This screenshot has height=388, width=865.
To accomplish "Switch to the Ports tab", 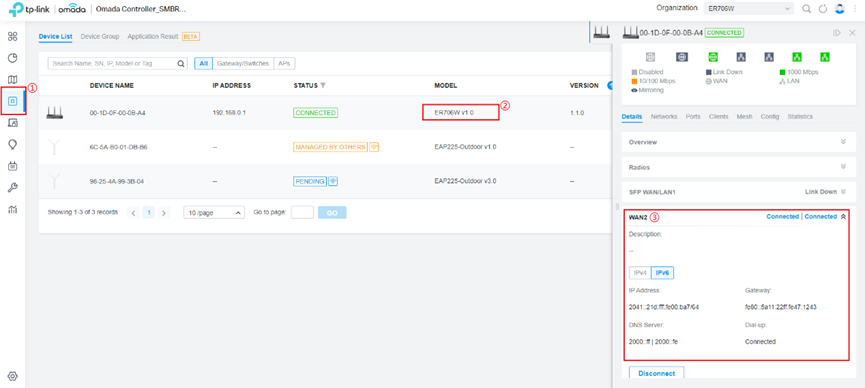I will tap(693, 116).
